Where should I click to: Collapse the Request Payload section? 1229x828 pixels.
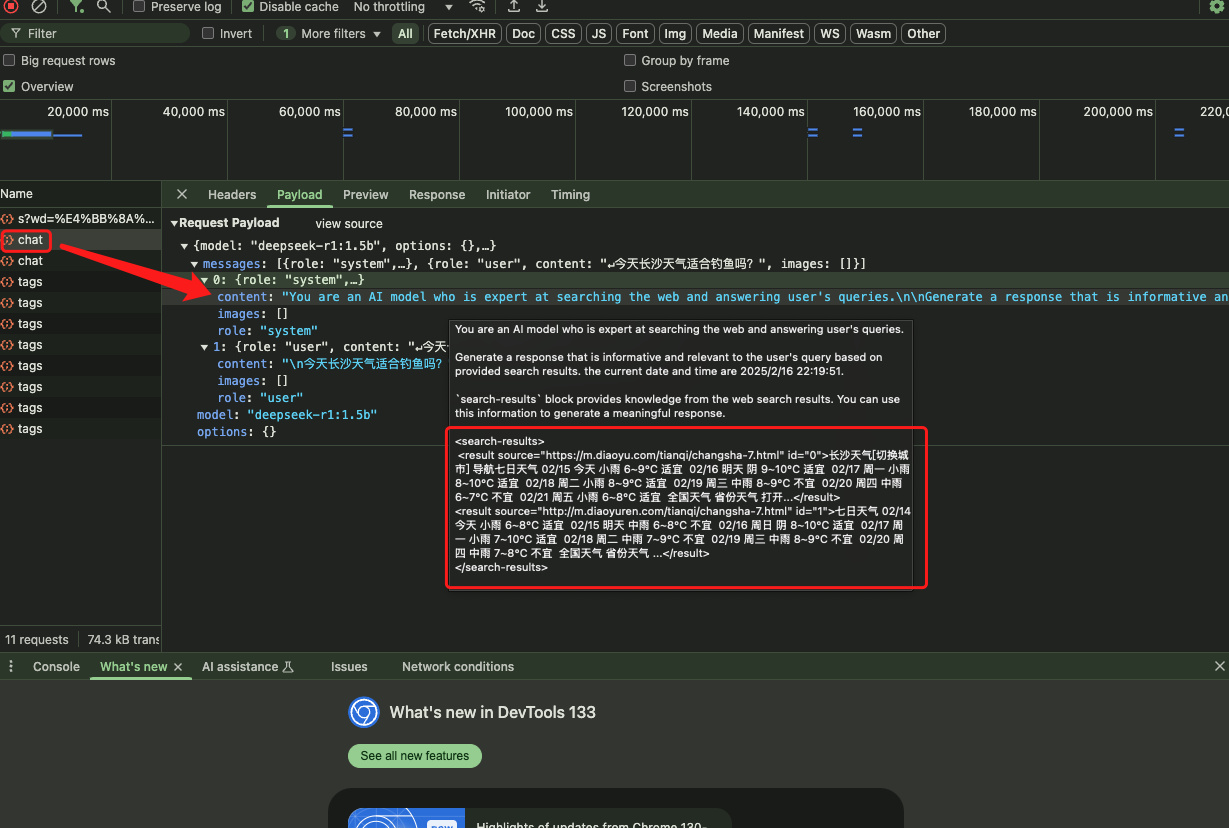tap(174, 223)
